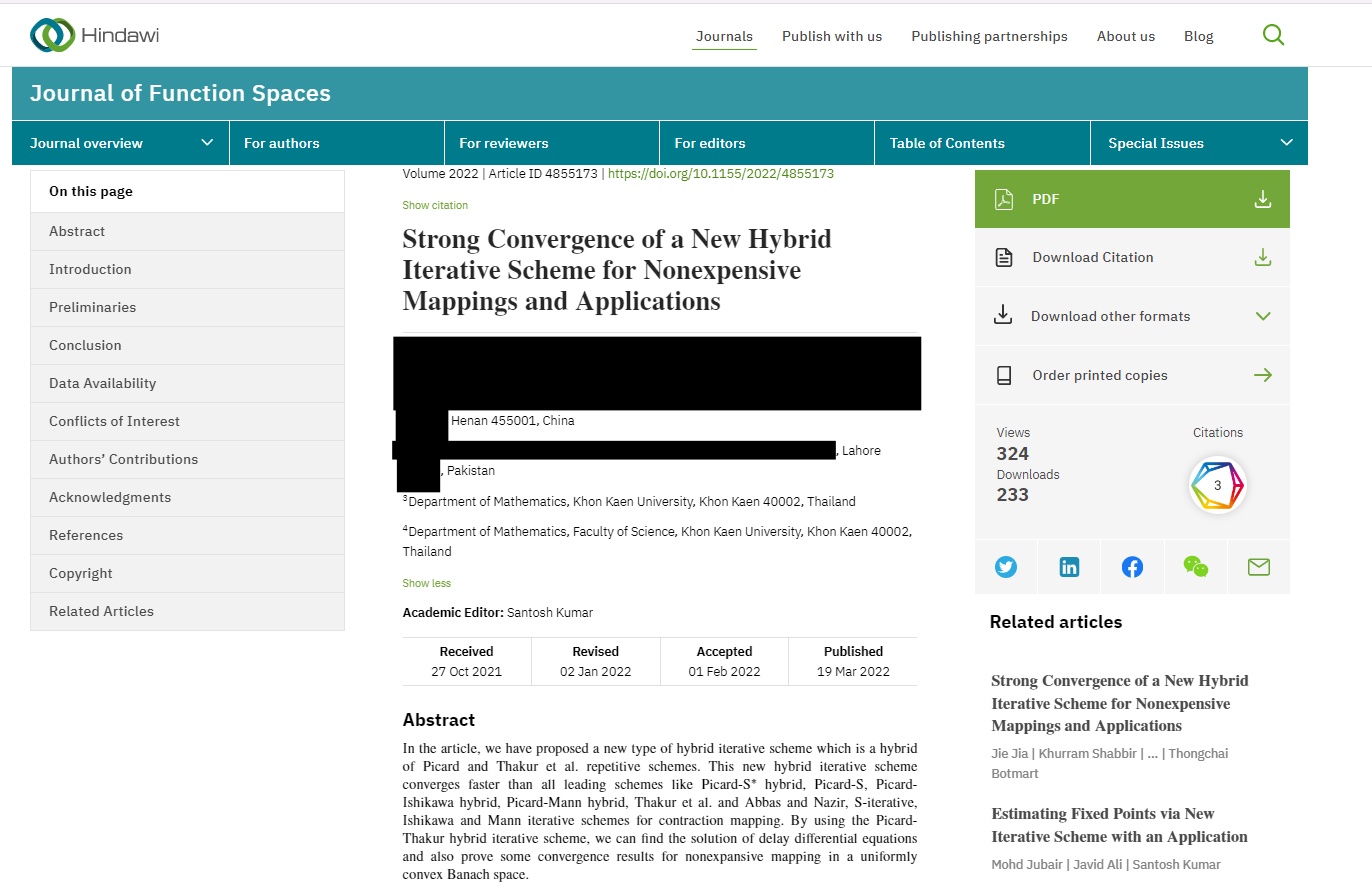Open Publish with us menu
The image size is (1372, 884).
pos(831,36)
